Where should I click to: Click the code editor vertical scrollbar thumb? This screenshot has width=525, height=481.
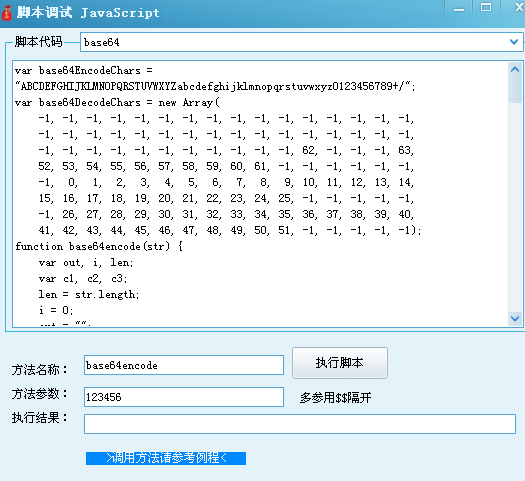pos(515,90)
